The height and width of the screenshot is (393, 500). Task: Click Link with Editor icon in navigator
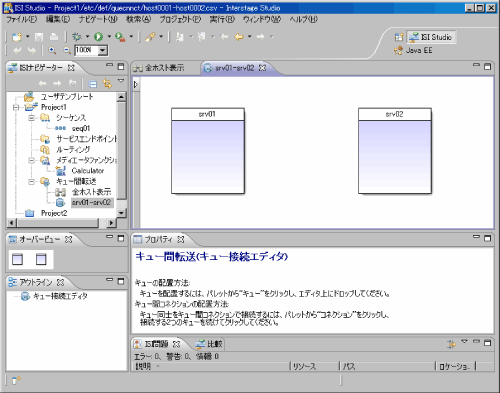tap(107, 83)
